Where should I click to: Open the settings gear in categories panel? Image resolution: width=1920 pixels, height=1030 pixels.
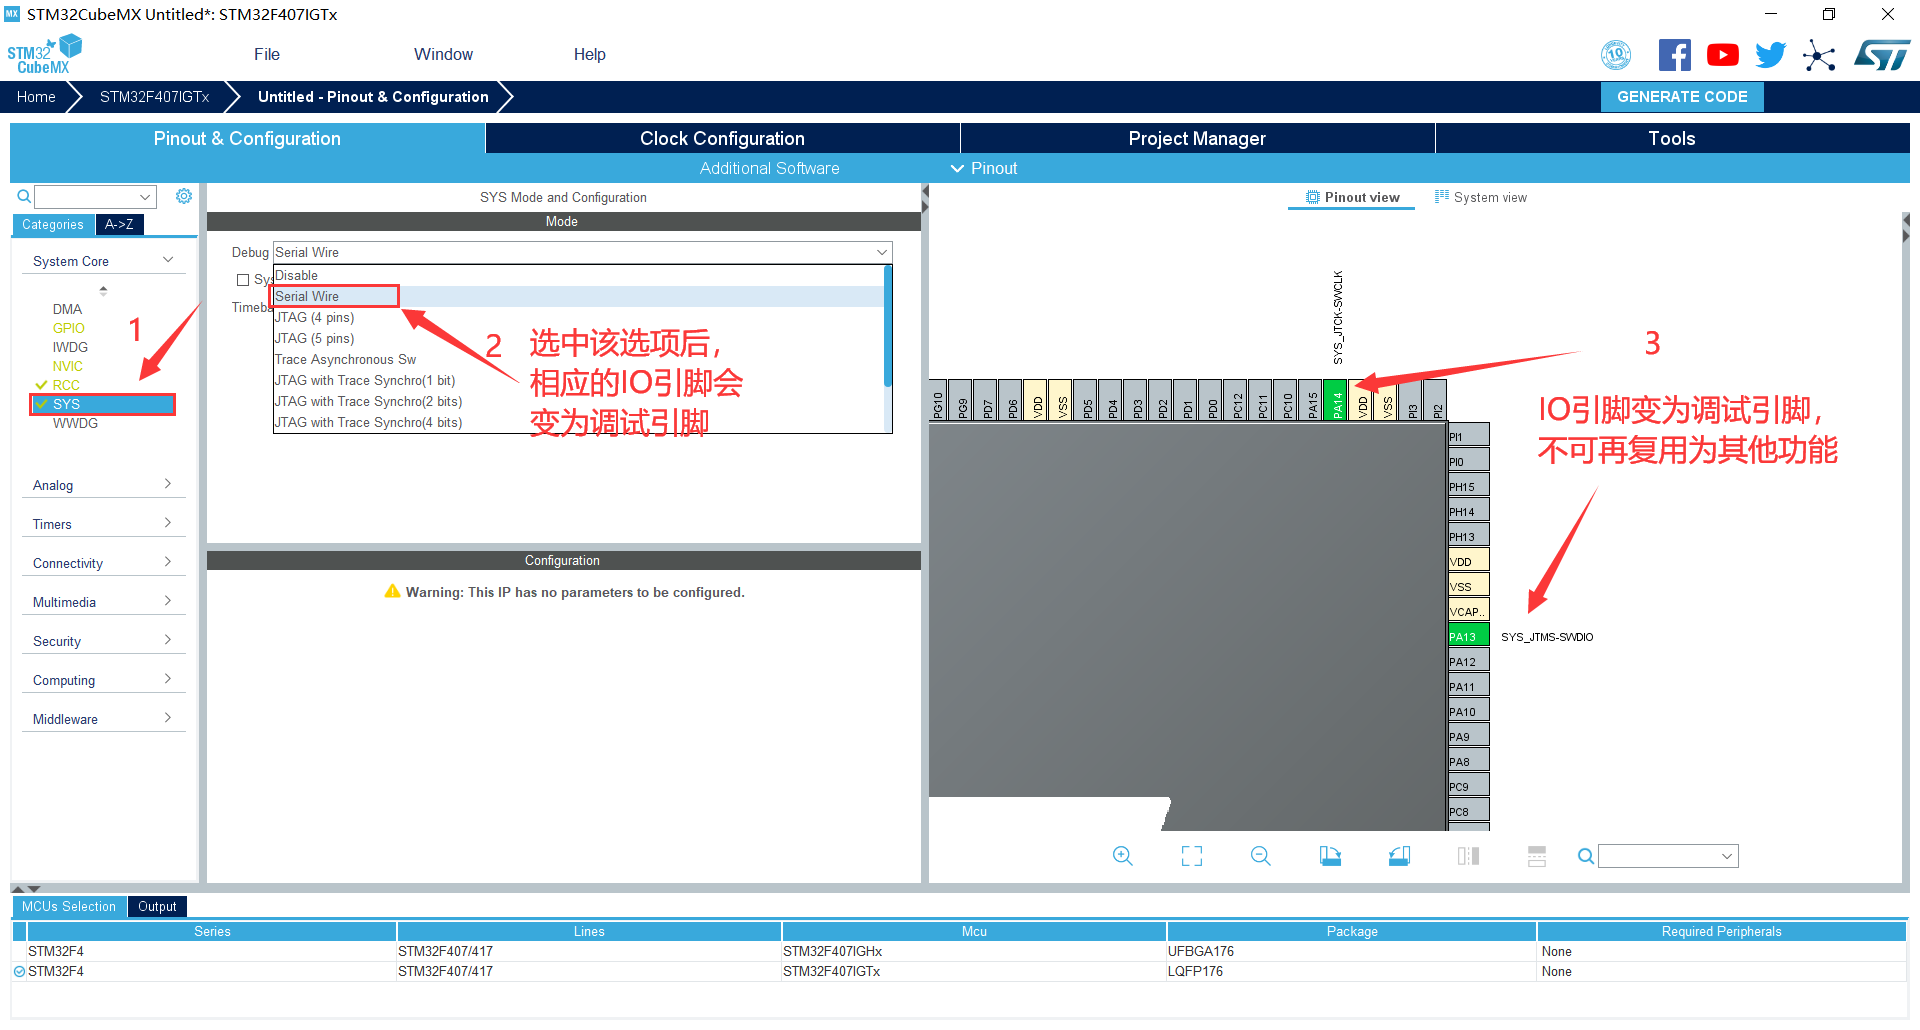tap(184, 196)
